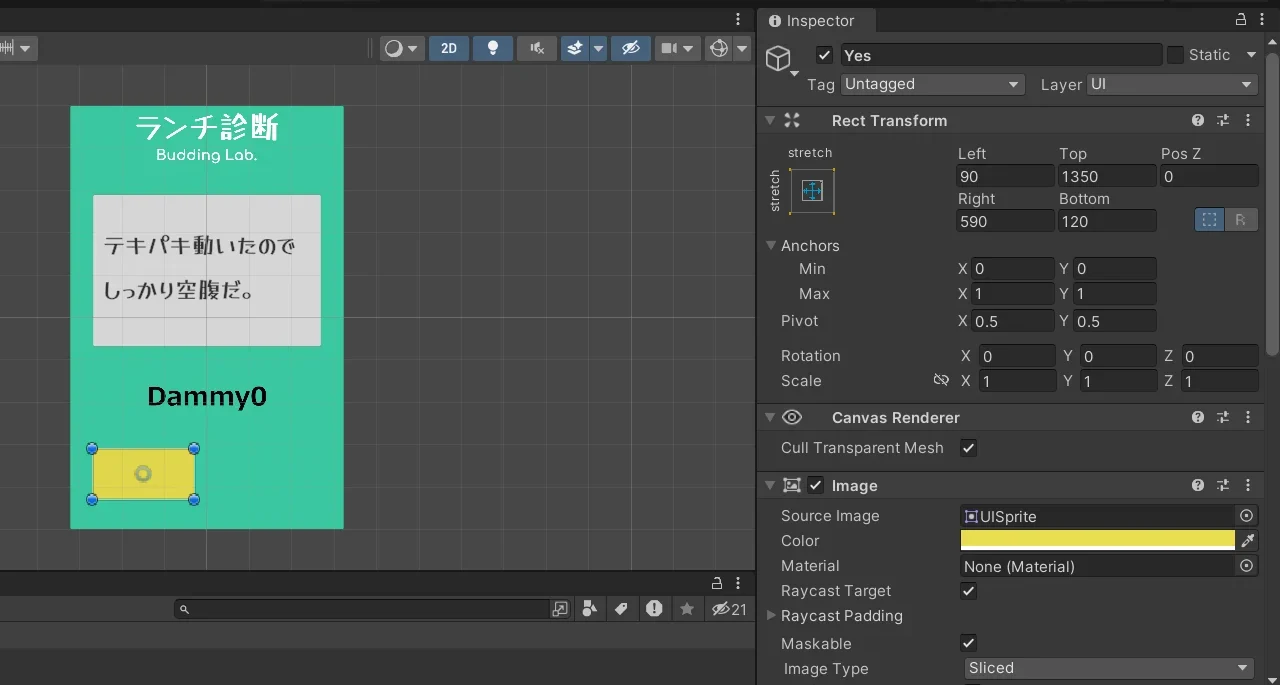Open the yellow Color swatch
Screen dimensions: 1280x685
click(1098, 541)
